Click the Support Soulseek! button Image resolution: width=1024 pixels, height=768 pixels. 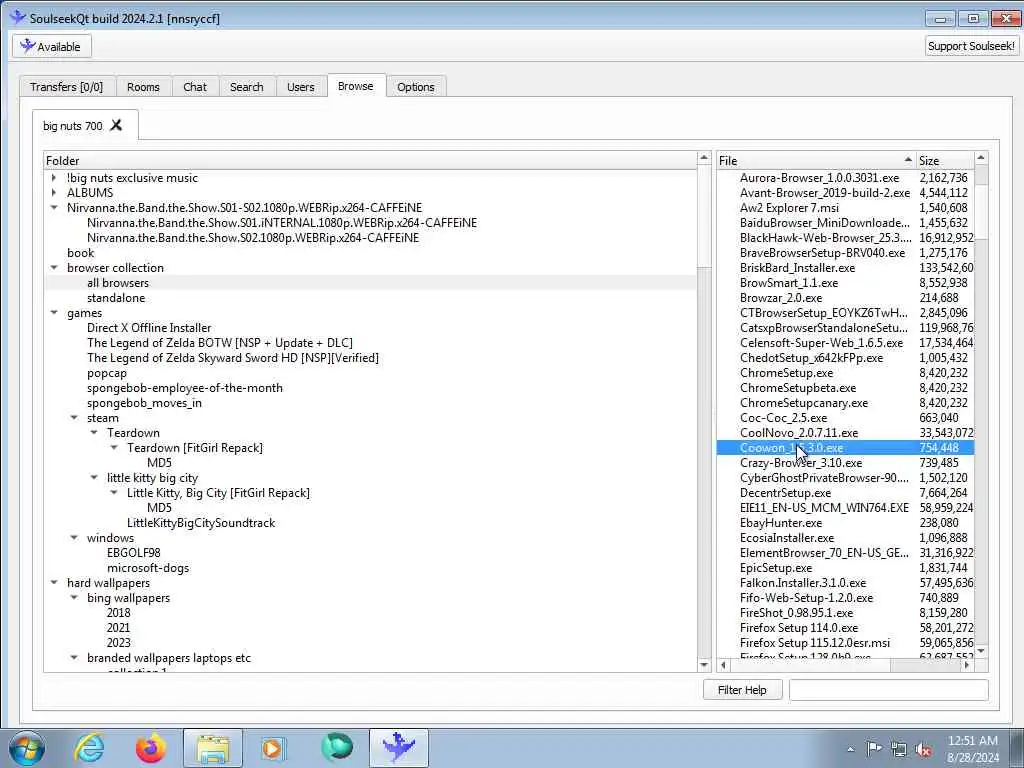[971, 46]
